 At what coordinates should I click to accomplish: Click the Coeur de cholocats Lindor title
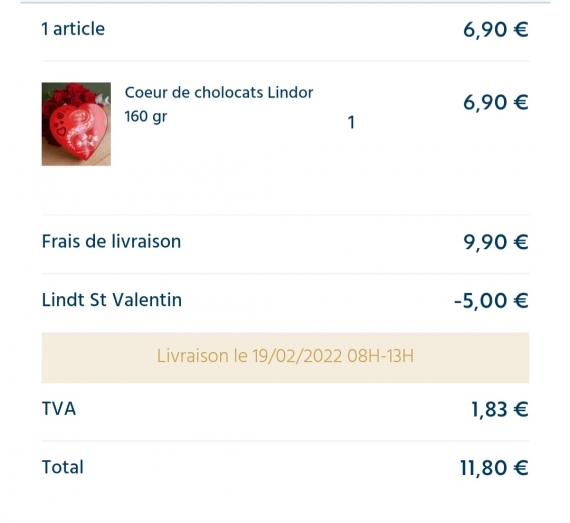pyautogui.click(x=218, y=93)
